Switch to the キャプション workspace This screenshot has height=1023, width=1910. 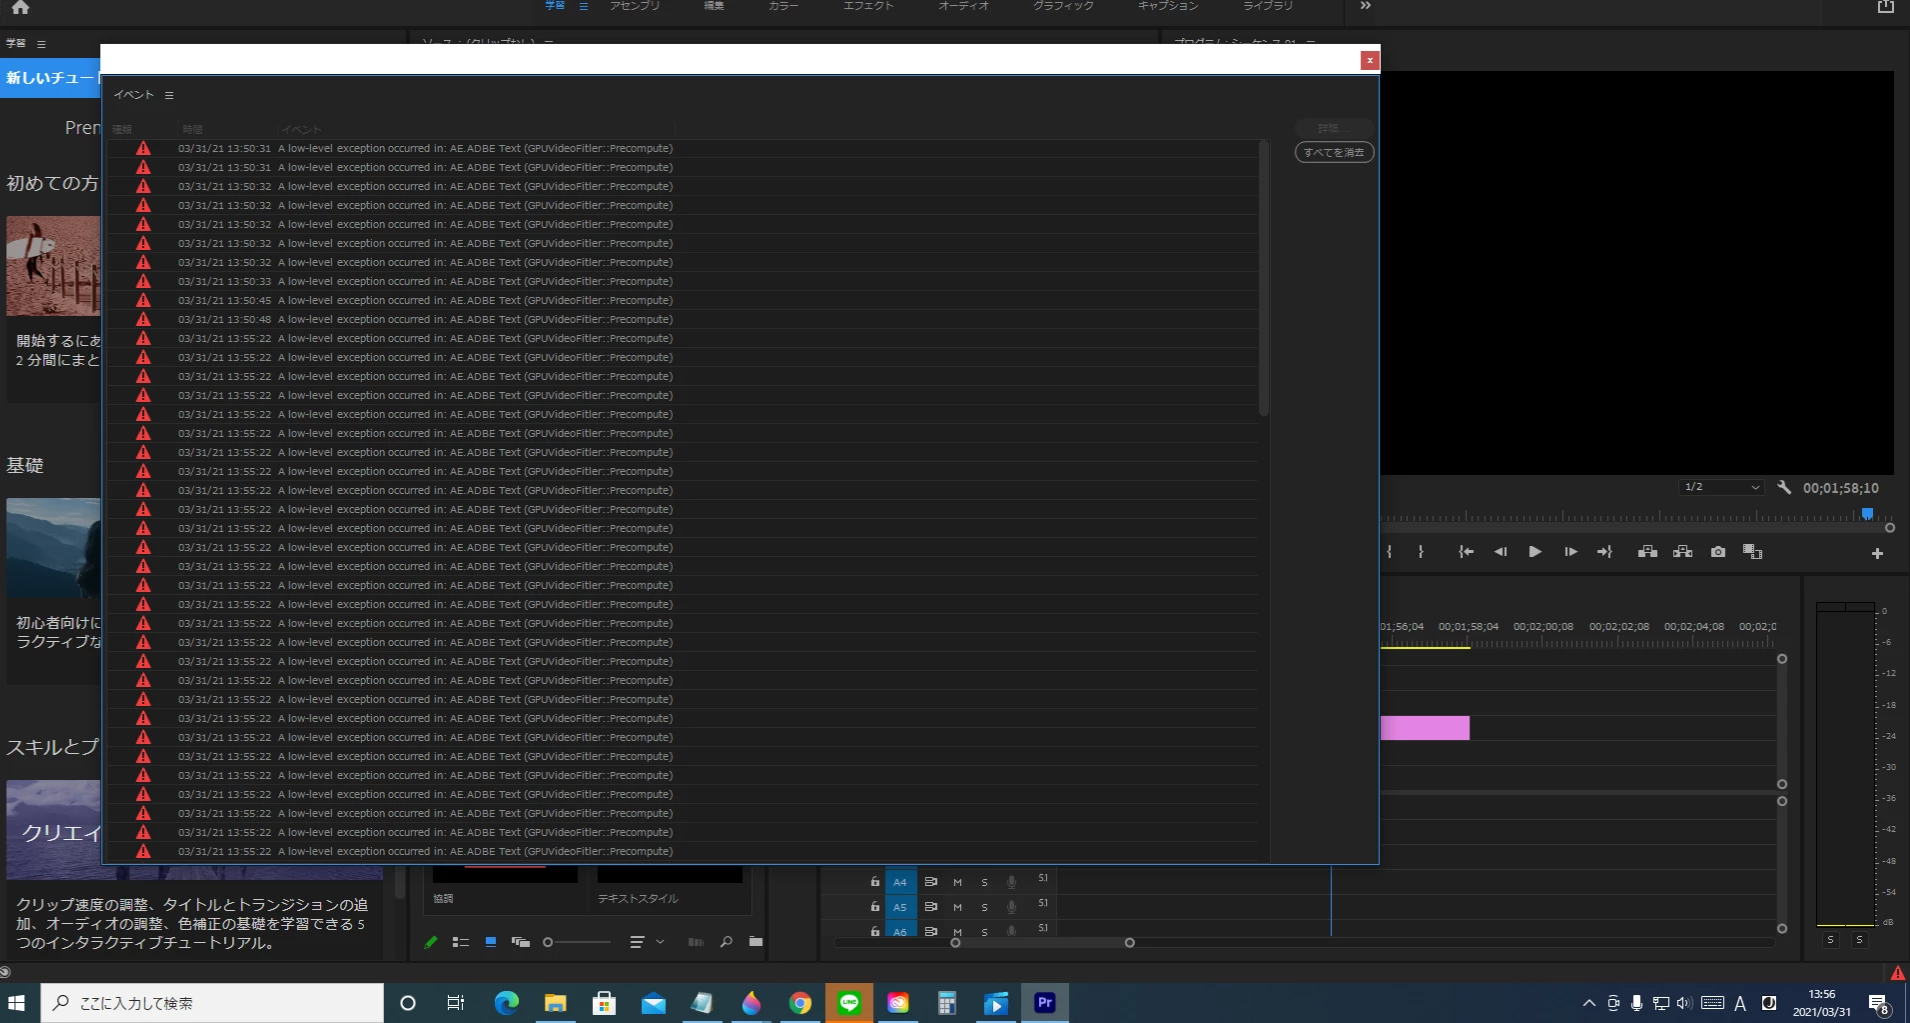[x=1168, y=6]
